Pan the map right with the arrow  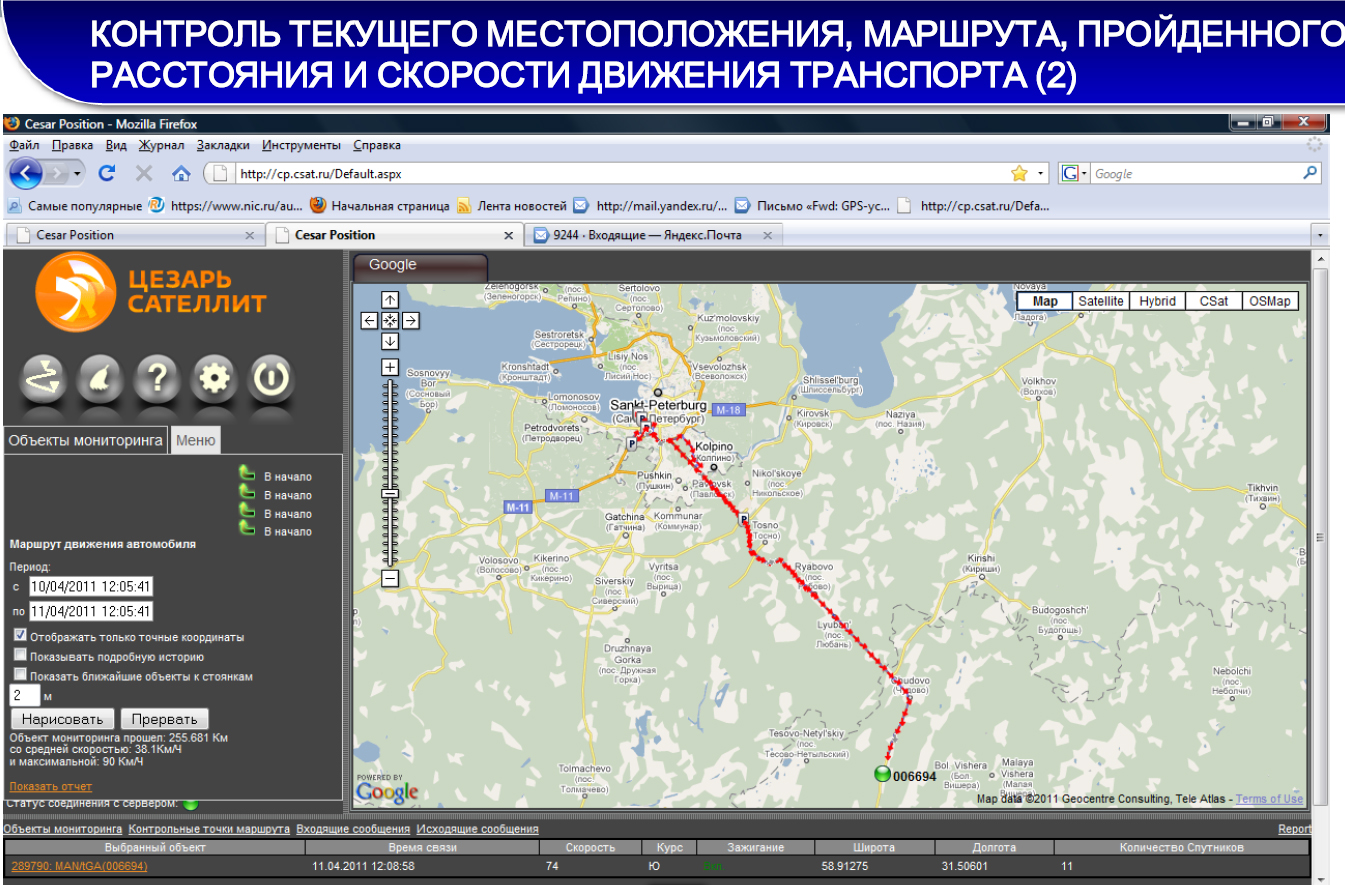point(410,320)
